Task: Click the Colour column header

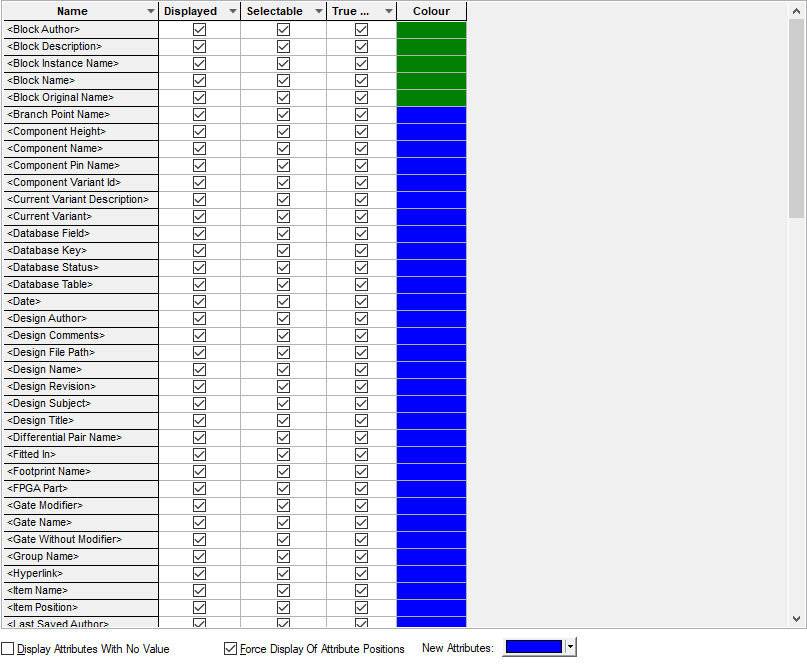Action: pyautogui.click(x=431, y=12)
